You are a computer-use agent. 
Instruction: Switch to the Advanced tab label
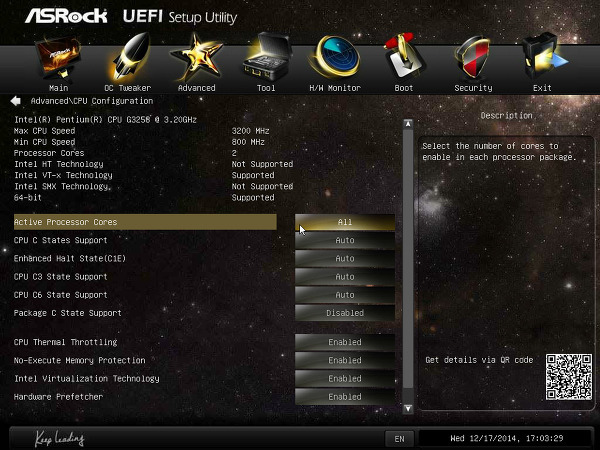pos(197,88)
